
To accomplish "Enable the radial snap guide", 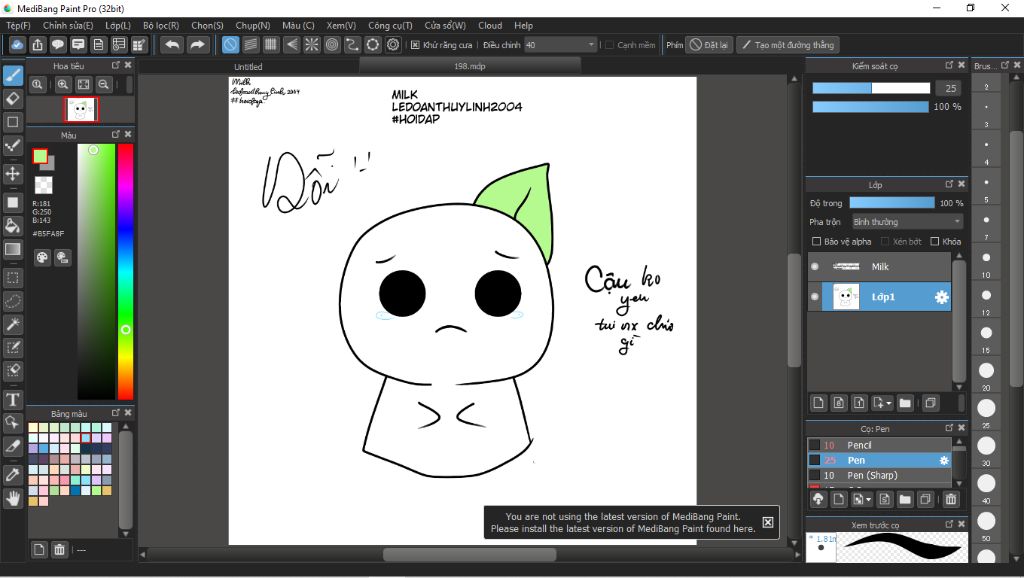I will (312, 44).
